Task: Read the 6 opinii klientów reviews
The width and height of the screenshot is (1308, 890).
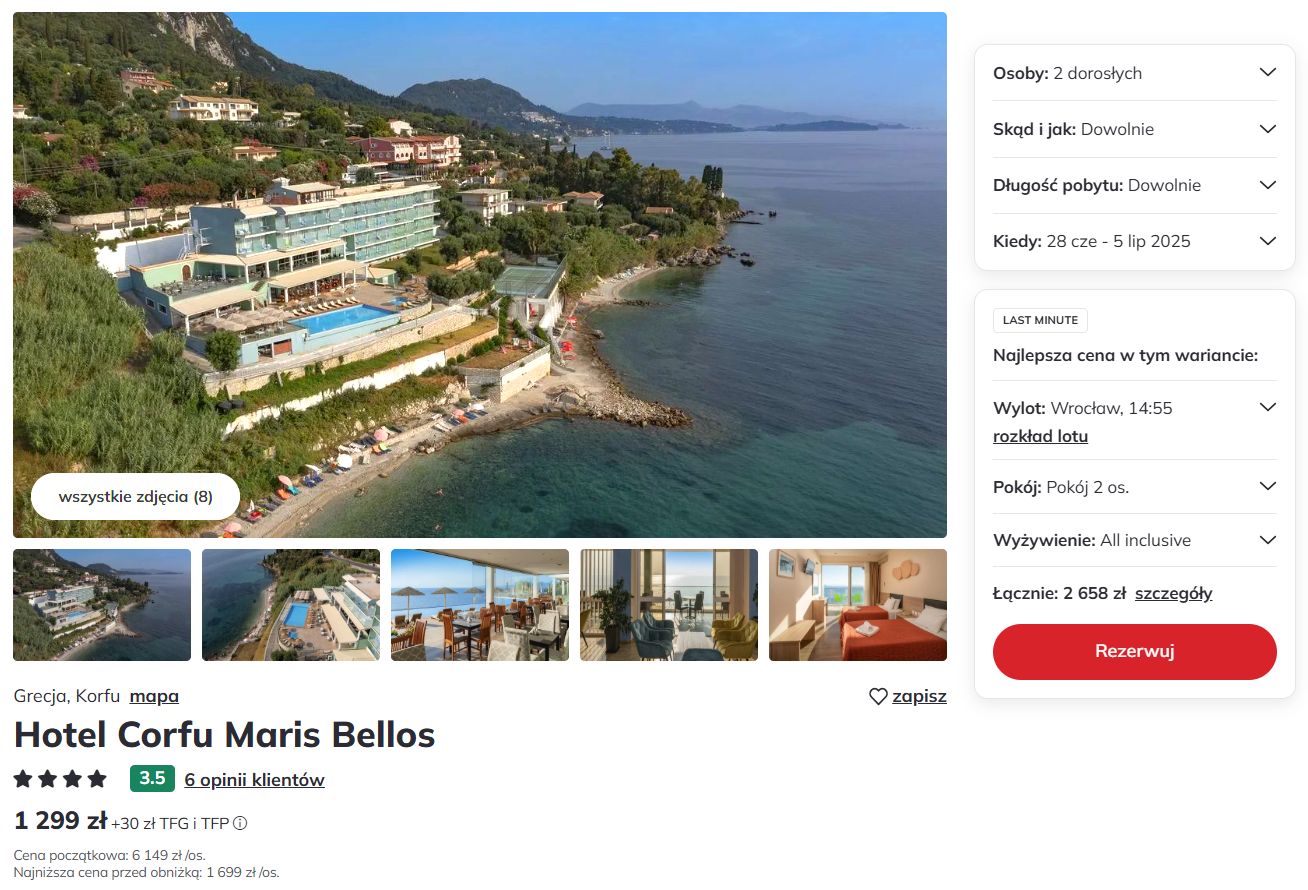Action: (255, 780)
